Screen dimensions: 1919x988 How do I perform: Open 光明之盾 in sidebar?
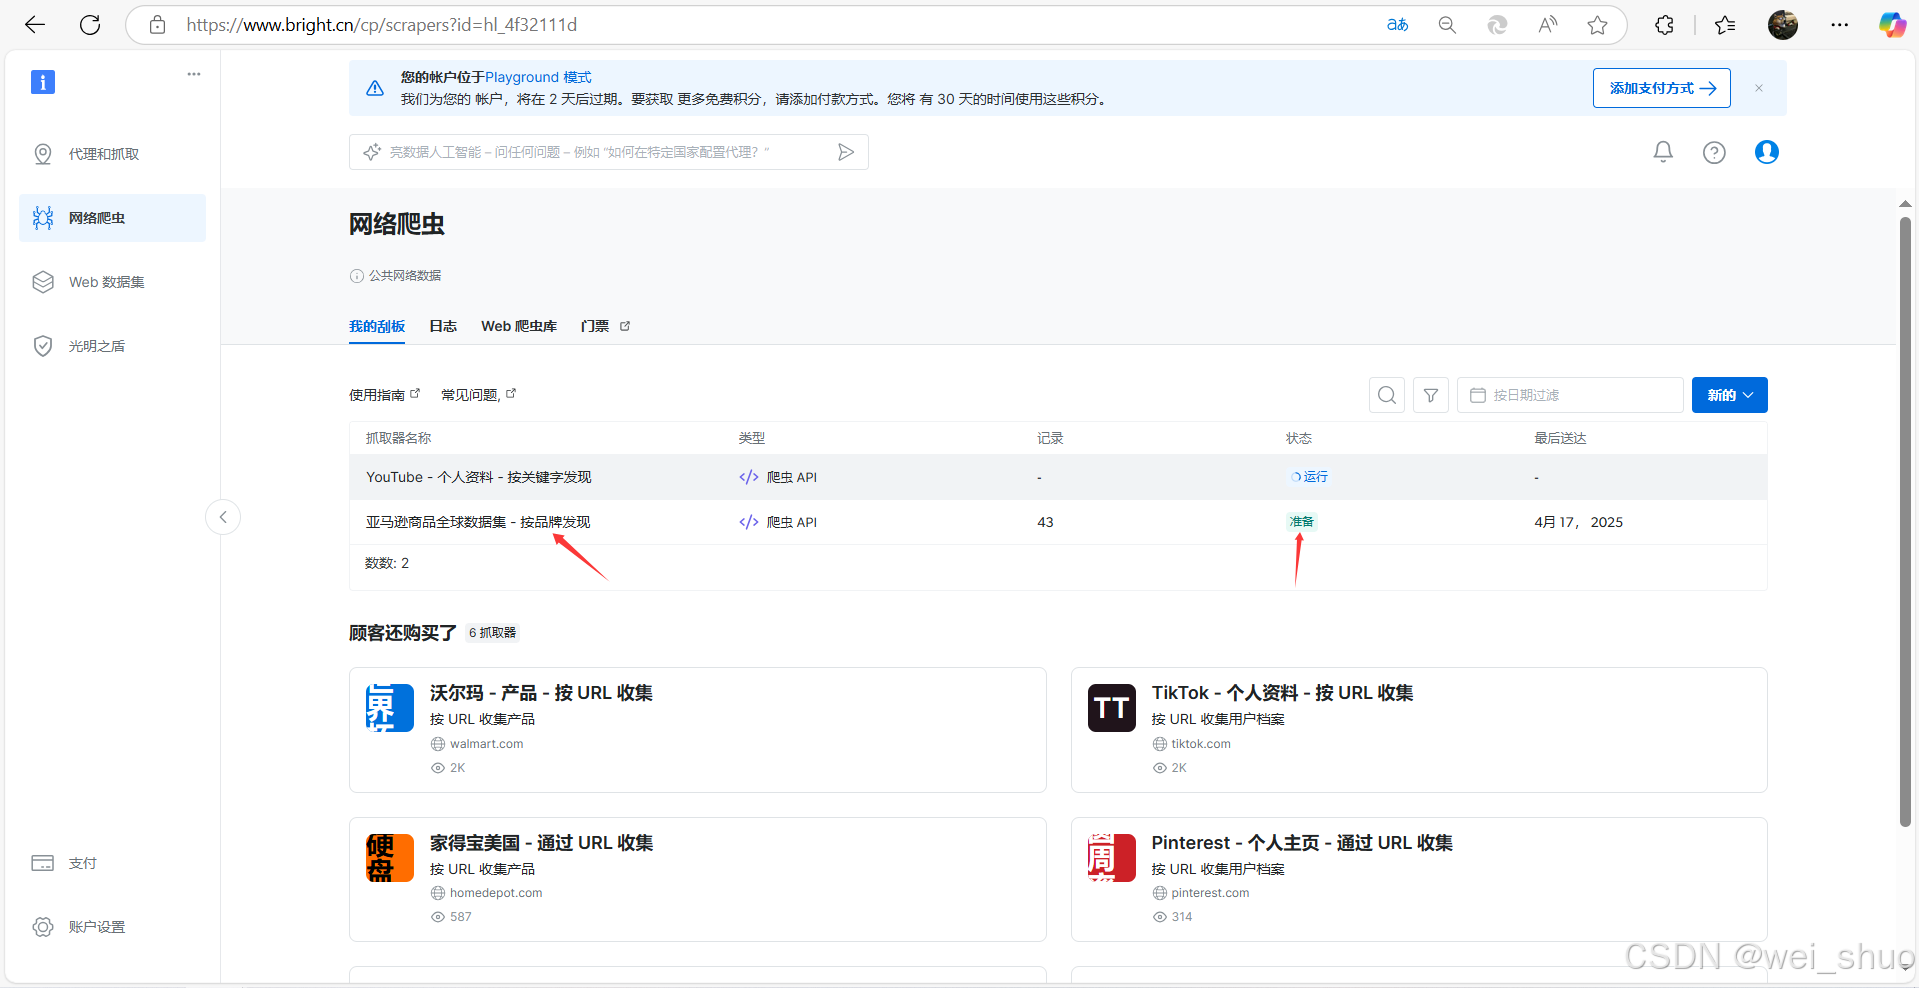pos(112,346)
